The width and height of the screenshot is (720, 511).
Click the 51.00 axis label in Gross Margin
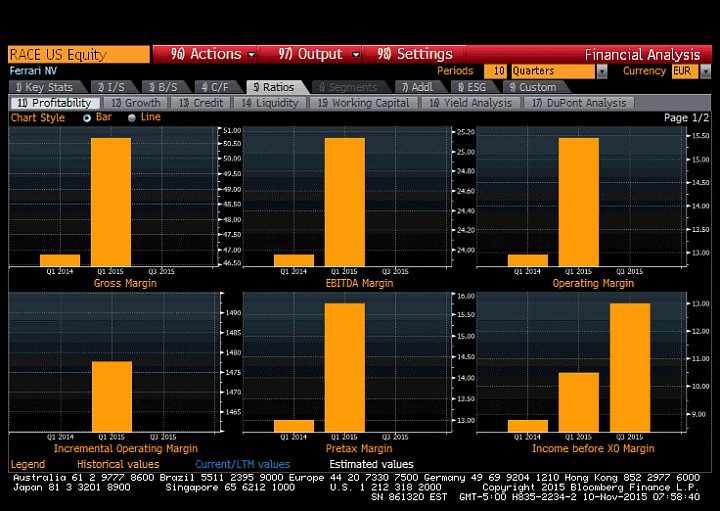coord(232,130)
